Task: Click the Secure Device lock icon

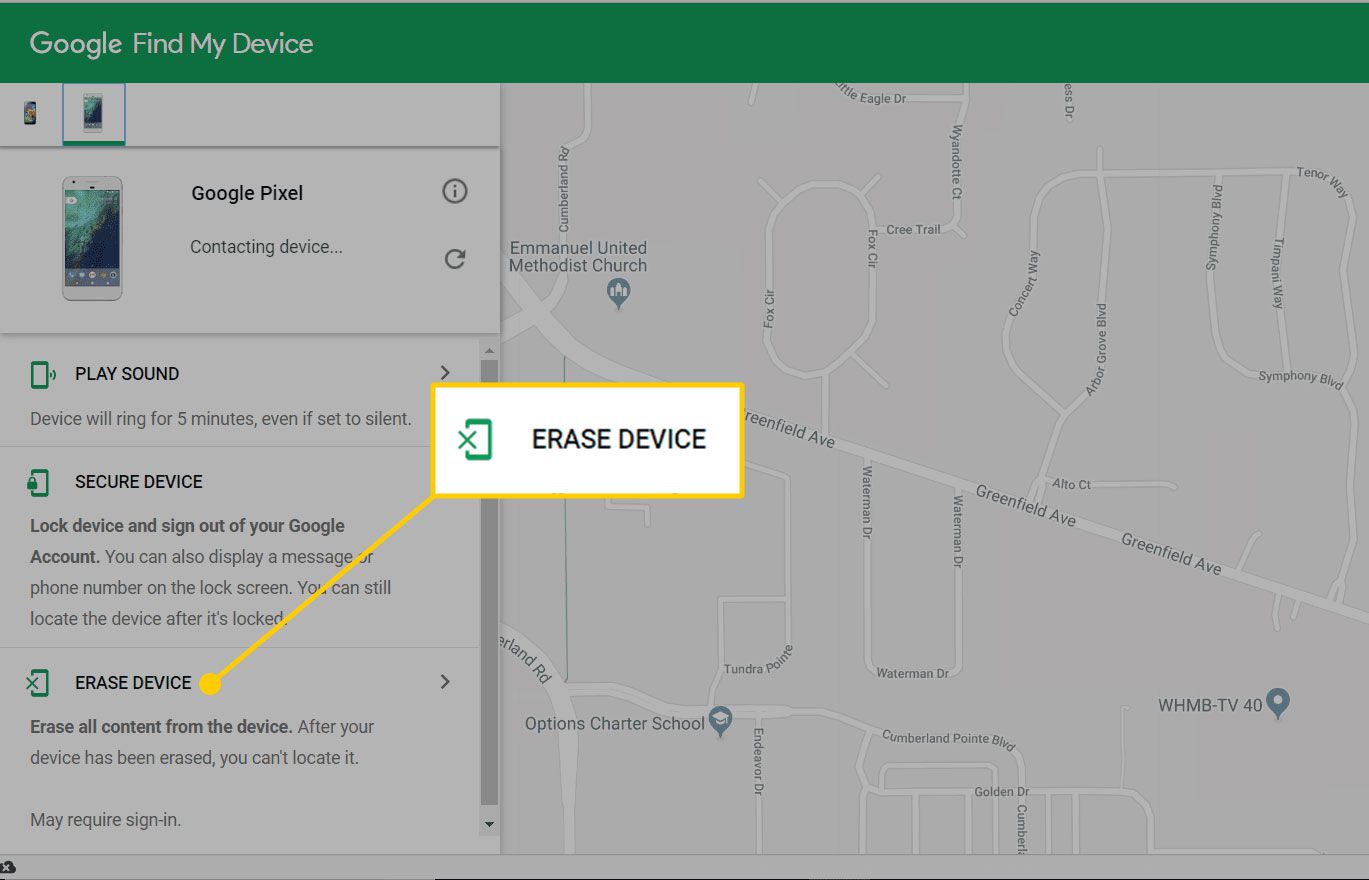Action: (x=38, y=483)
